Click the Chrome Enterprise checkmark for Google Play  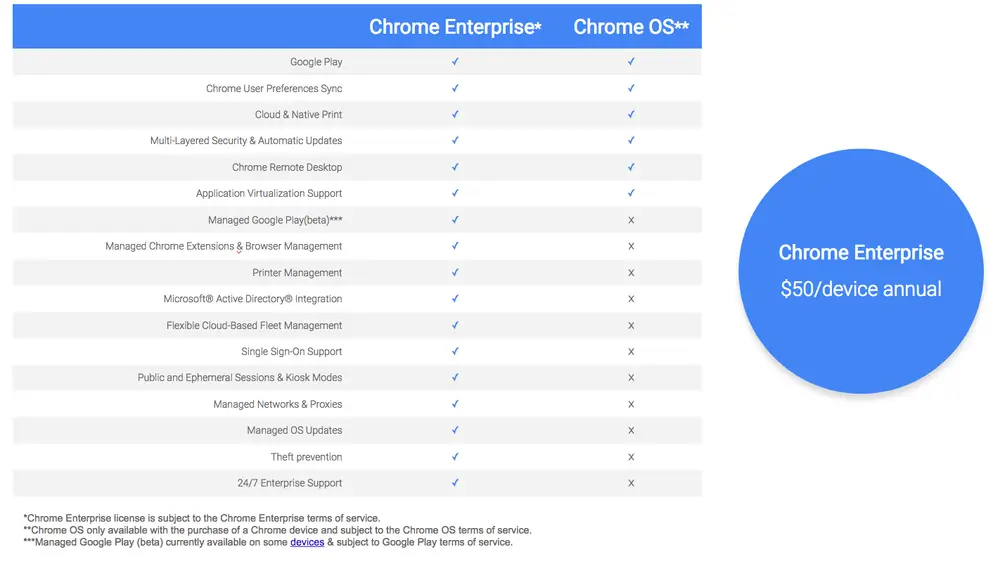[455, 62]
